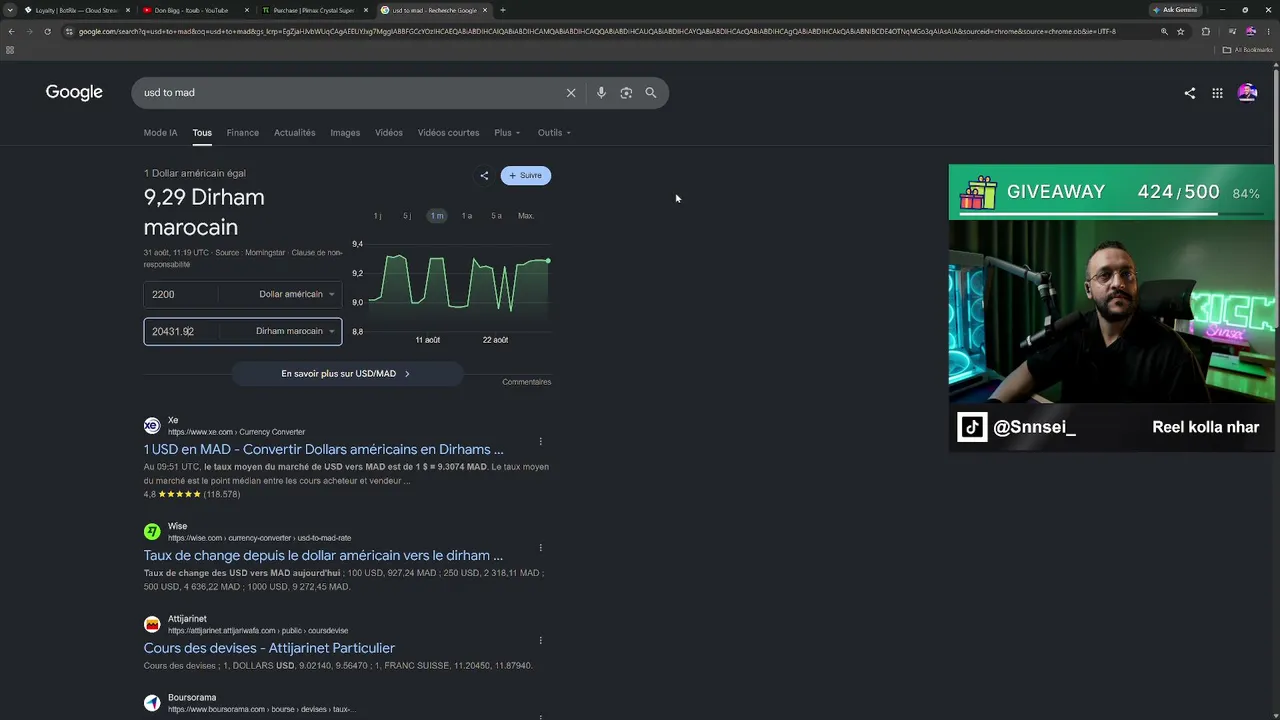Open the Chrome profile avatar in toolbar
This screenshot has height=720, width=1280.
pos(1250,31)
